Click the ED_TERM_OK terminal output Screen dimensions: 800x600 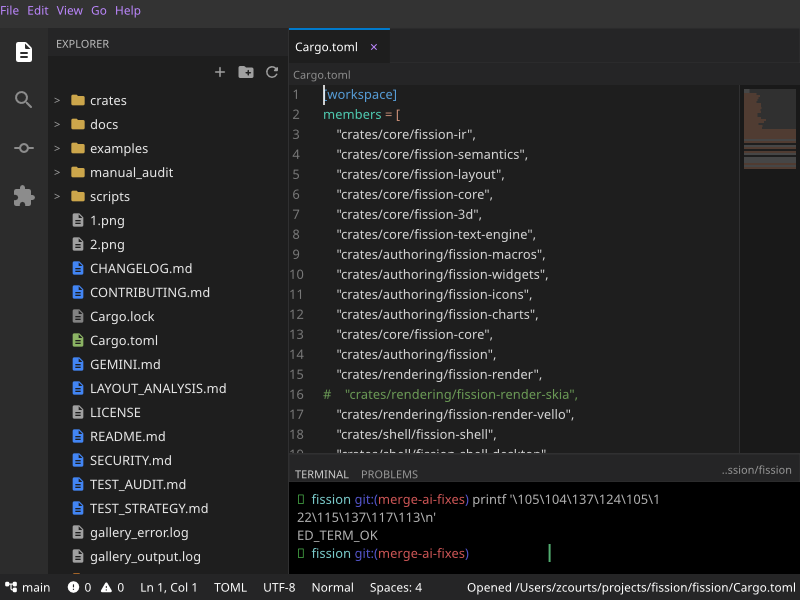337,535
